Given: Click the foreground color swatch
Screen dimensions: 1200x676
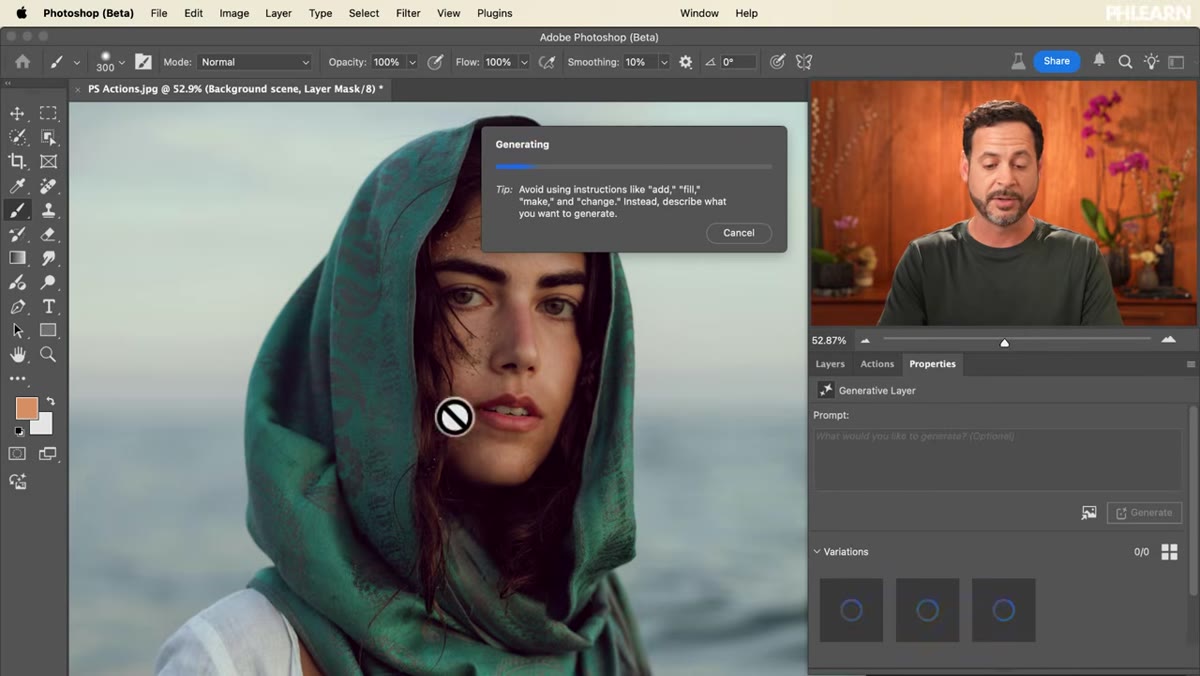Looking at the screenshot, I should coord(26,408).
